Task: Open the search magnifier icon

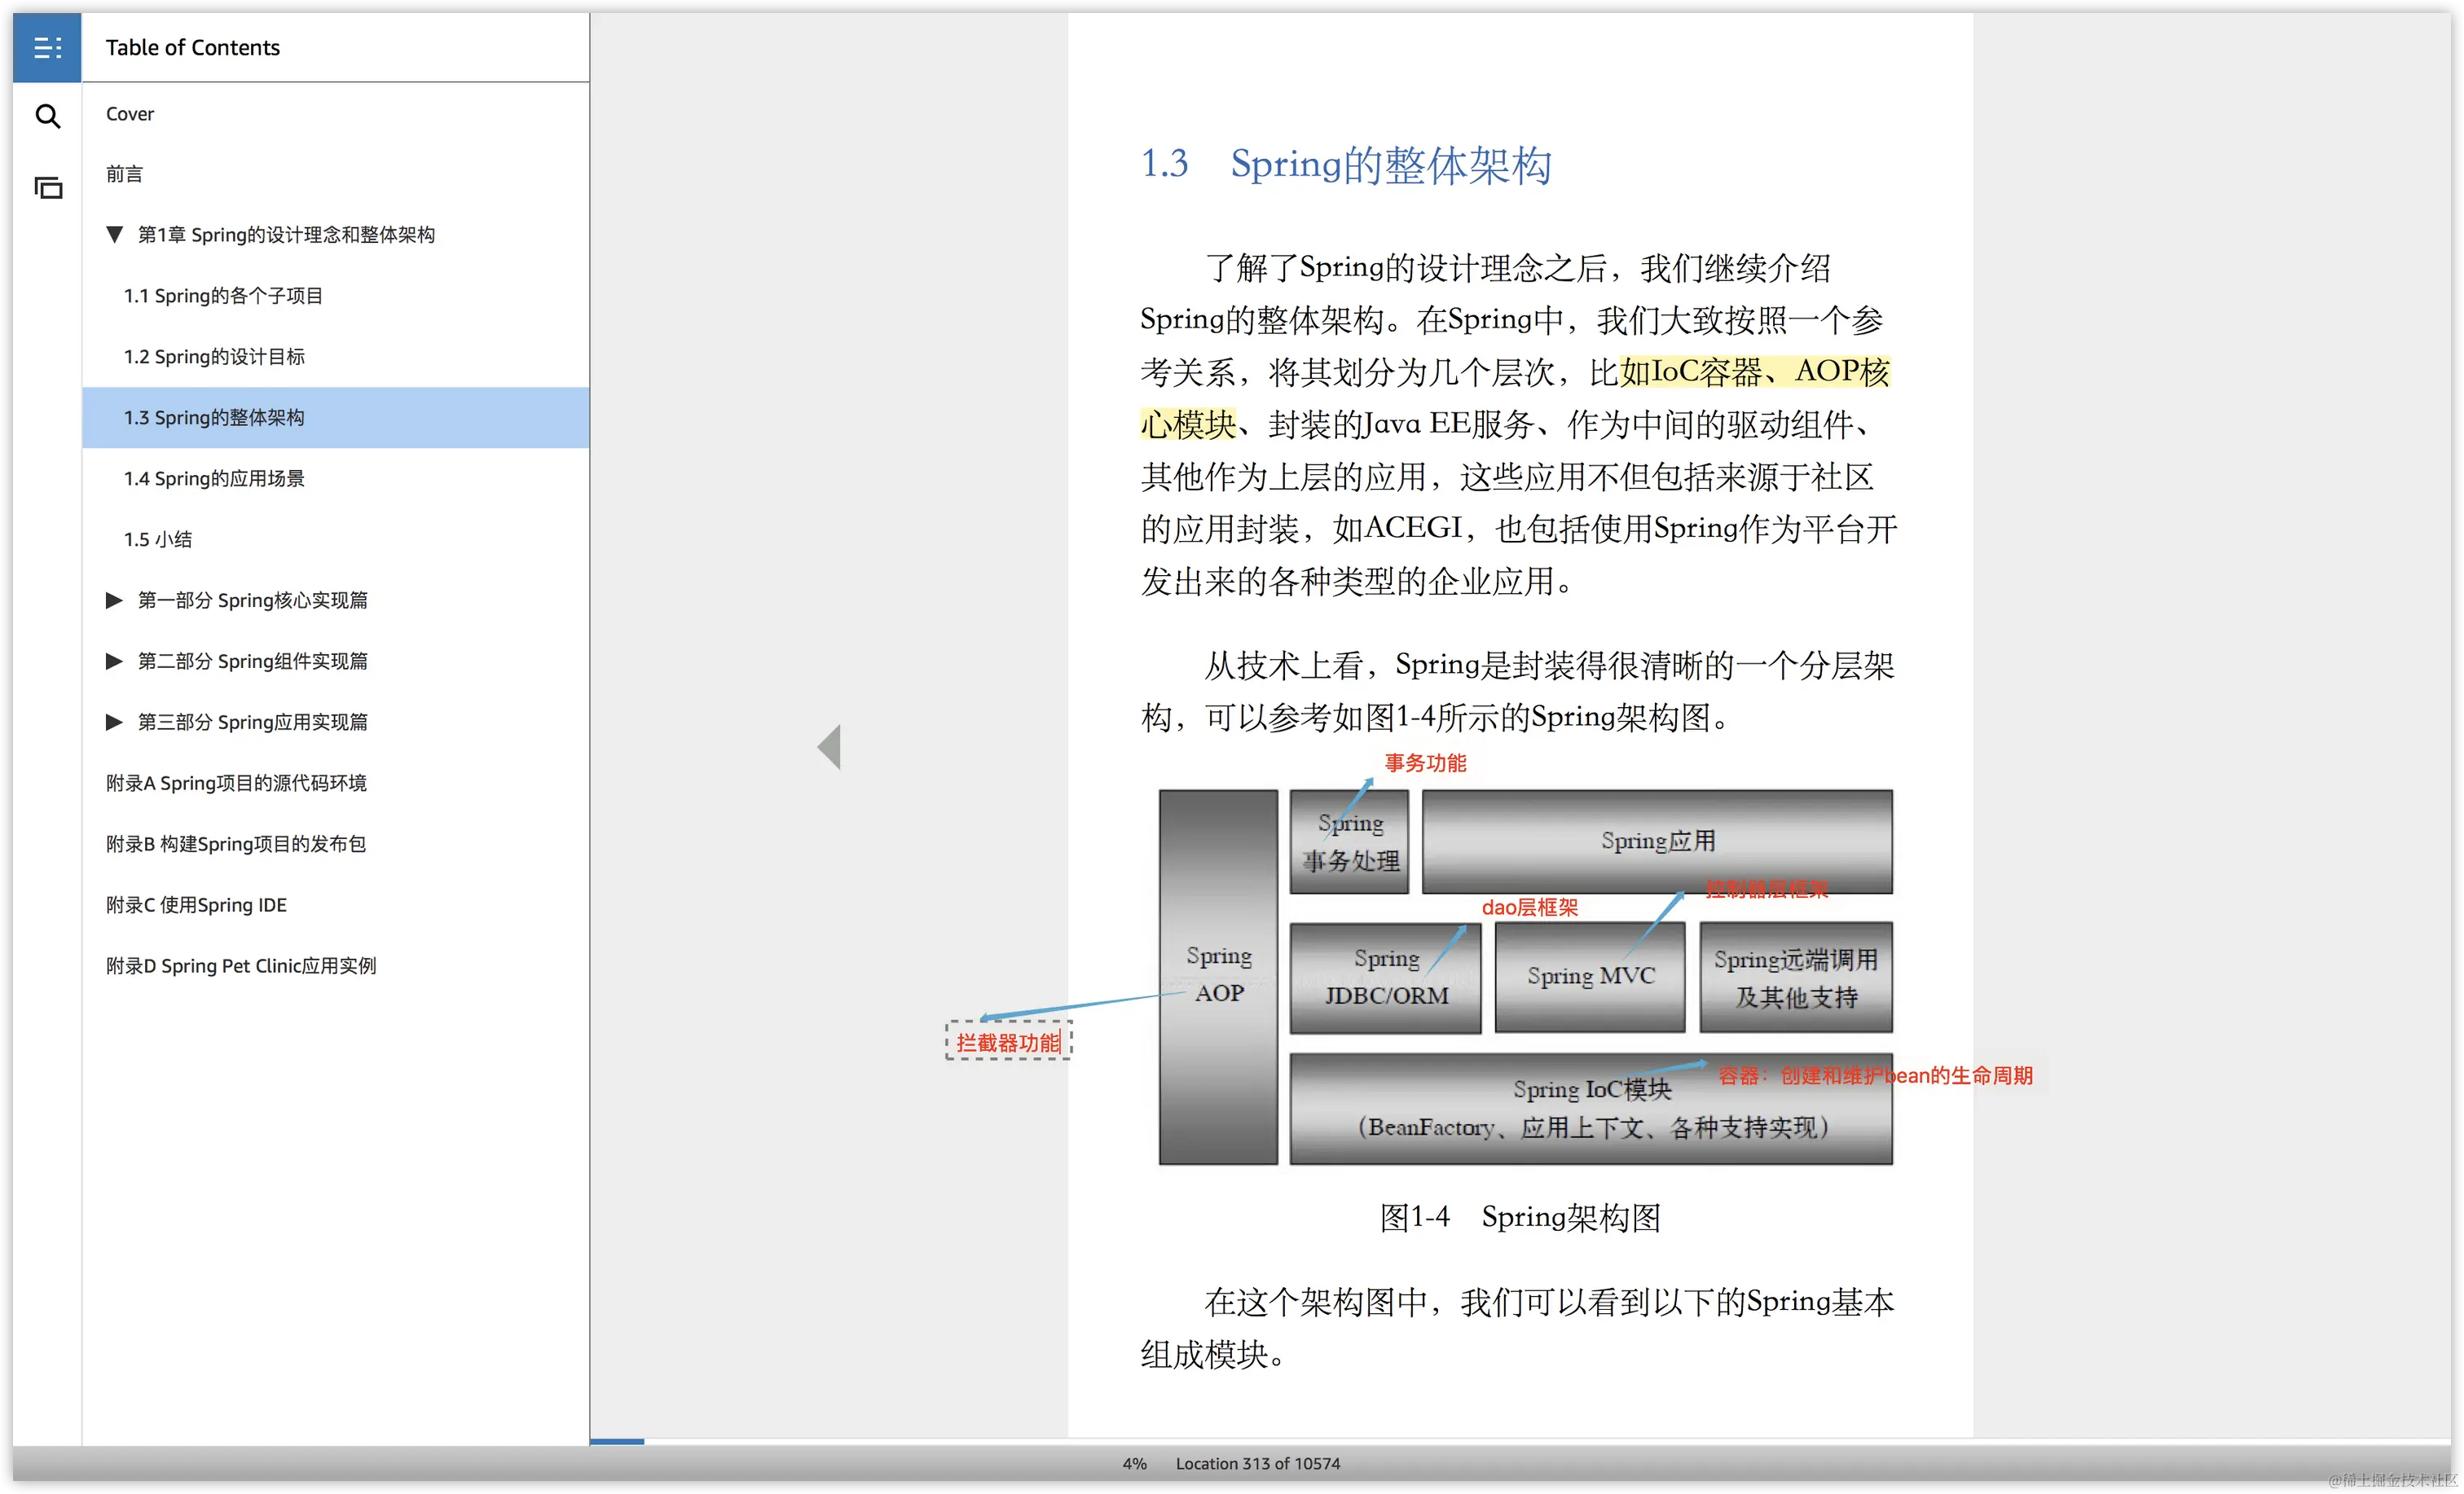Action: (x=47, y=116)
